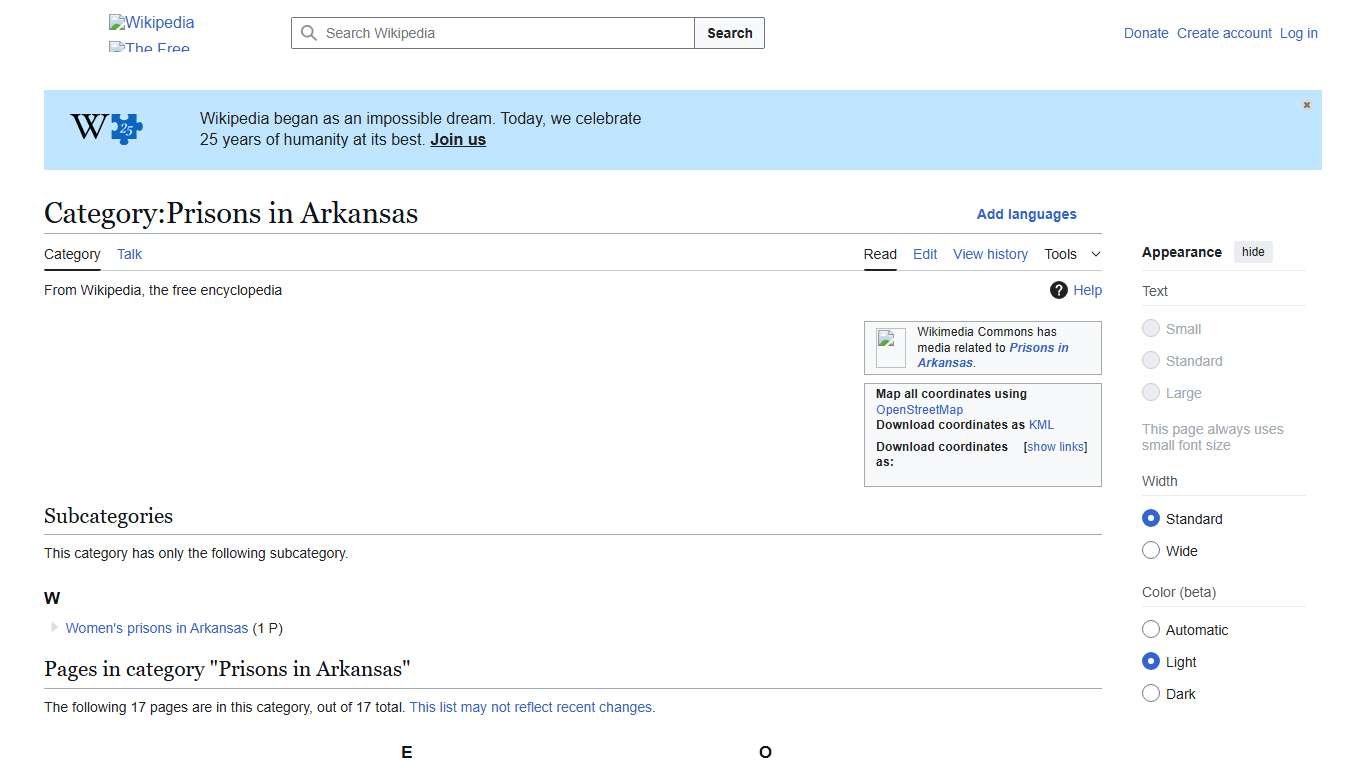Enable Automatic color mode
1366x768 pixels.
[1151, 629]
